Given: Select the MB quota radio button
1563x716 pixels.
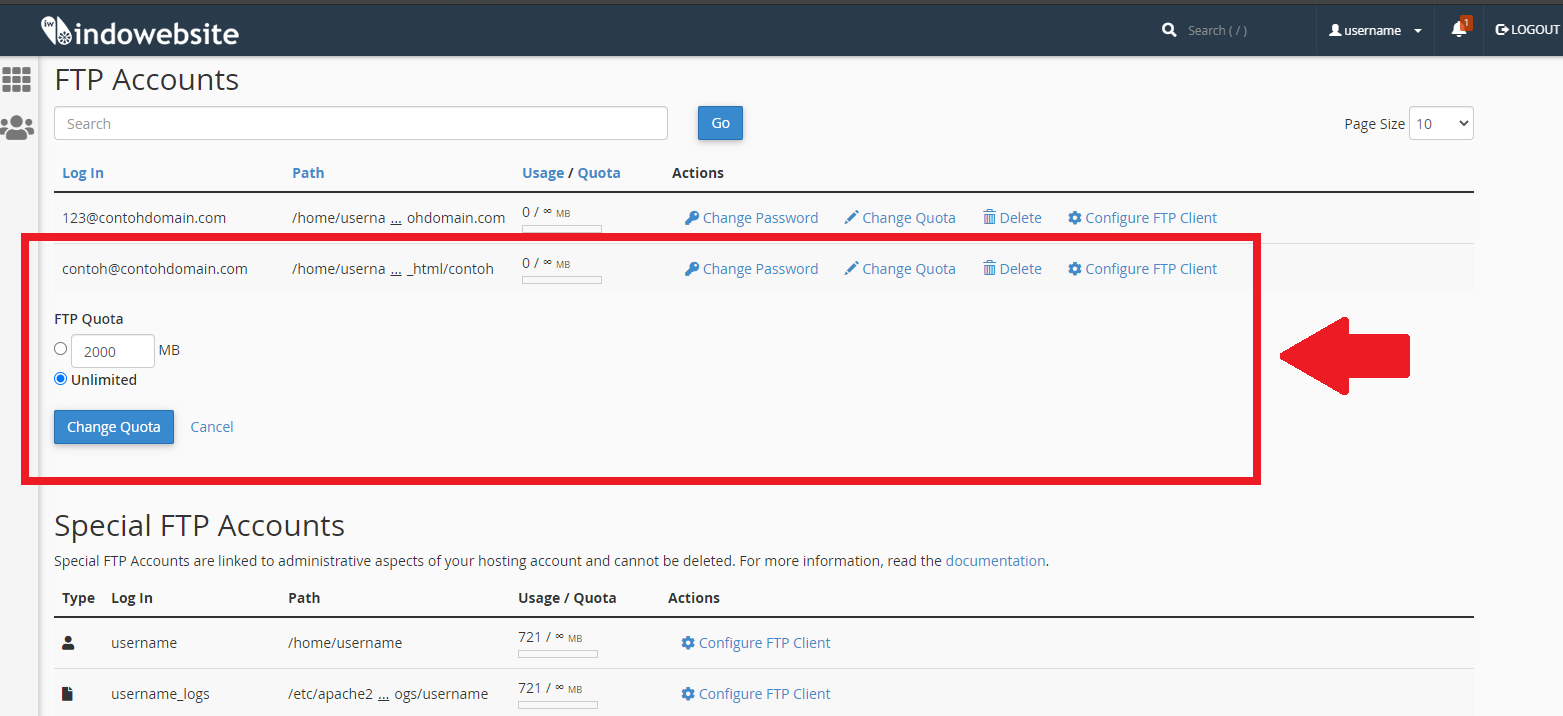Looking at the screenshot, I should pos(61,349).
